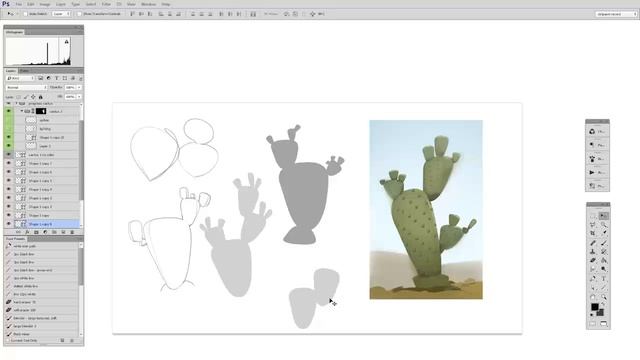
Task: Hide the 'Layer 1' layer
Action: [9, 146]
